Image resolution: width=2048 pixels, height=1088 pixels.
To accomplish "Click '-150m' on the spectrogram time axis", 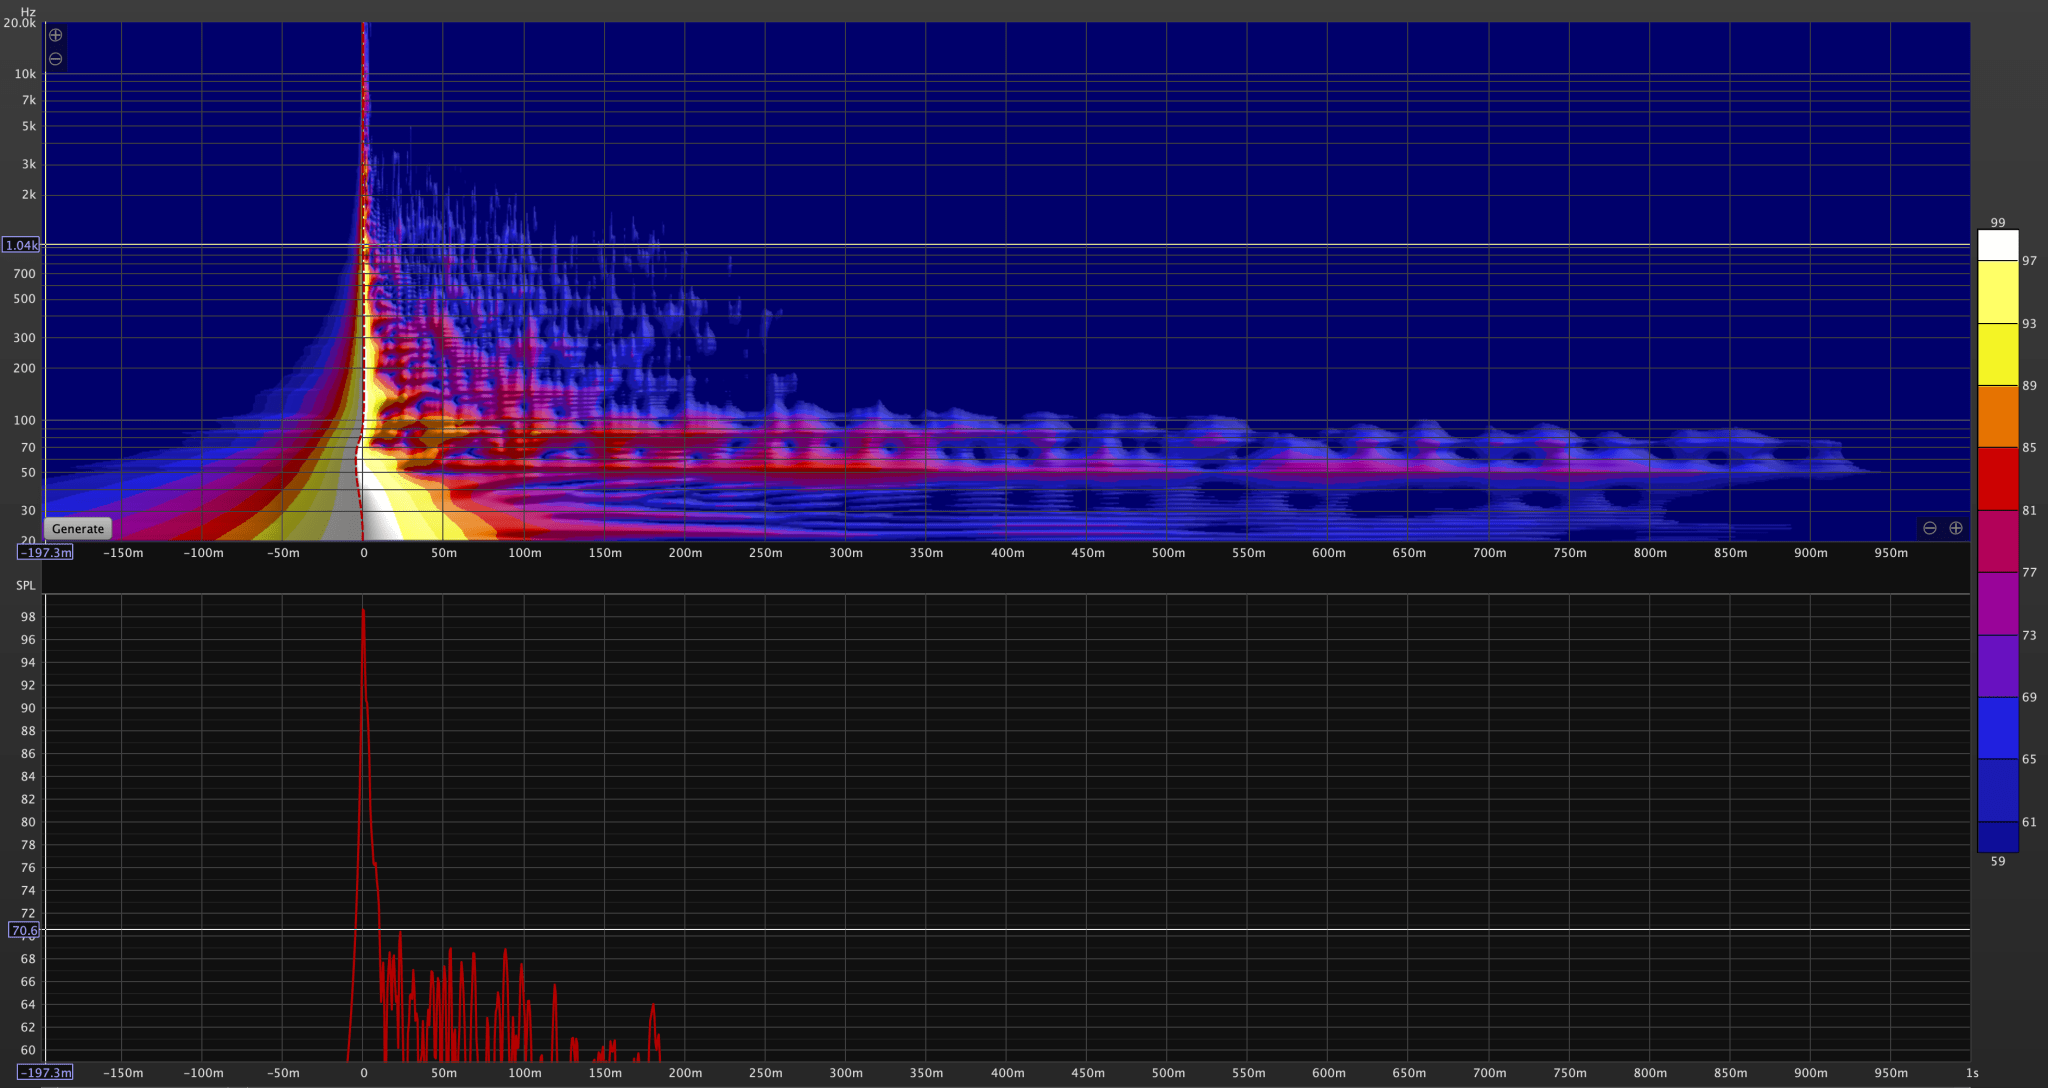I will coord(123,553).
